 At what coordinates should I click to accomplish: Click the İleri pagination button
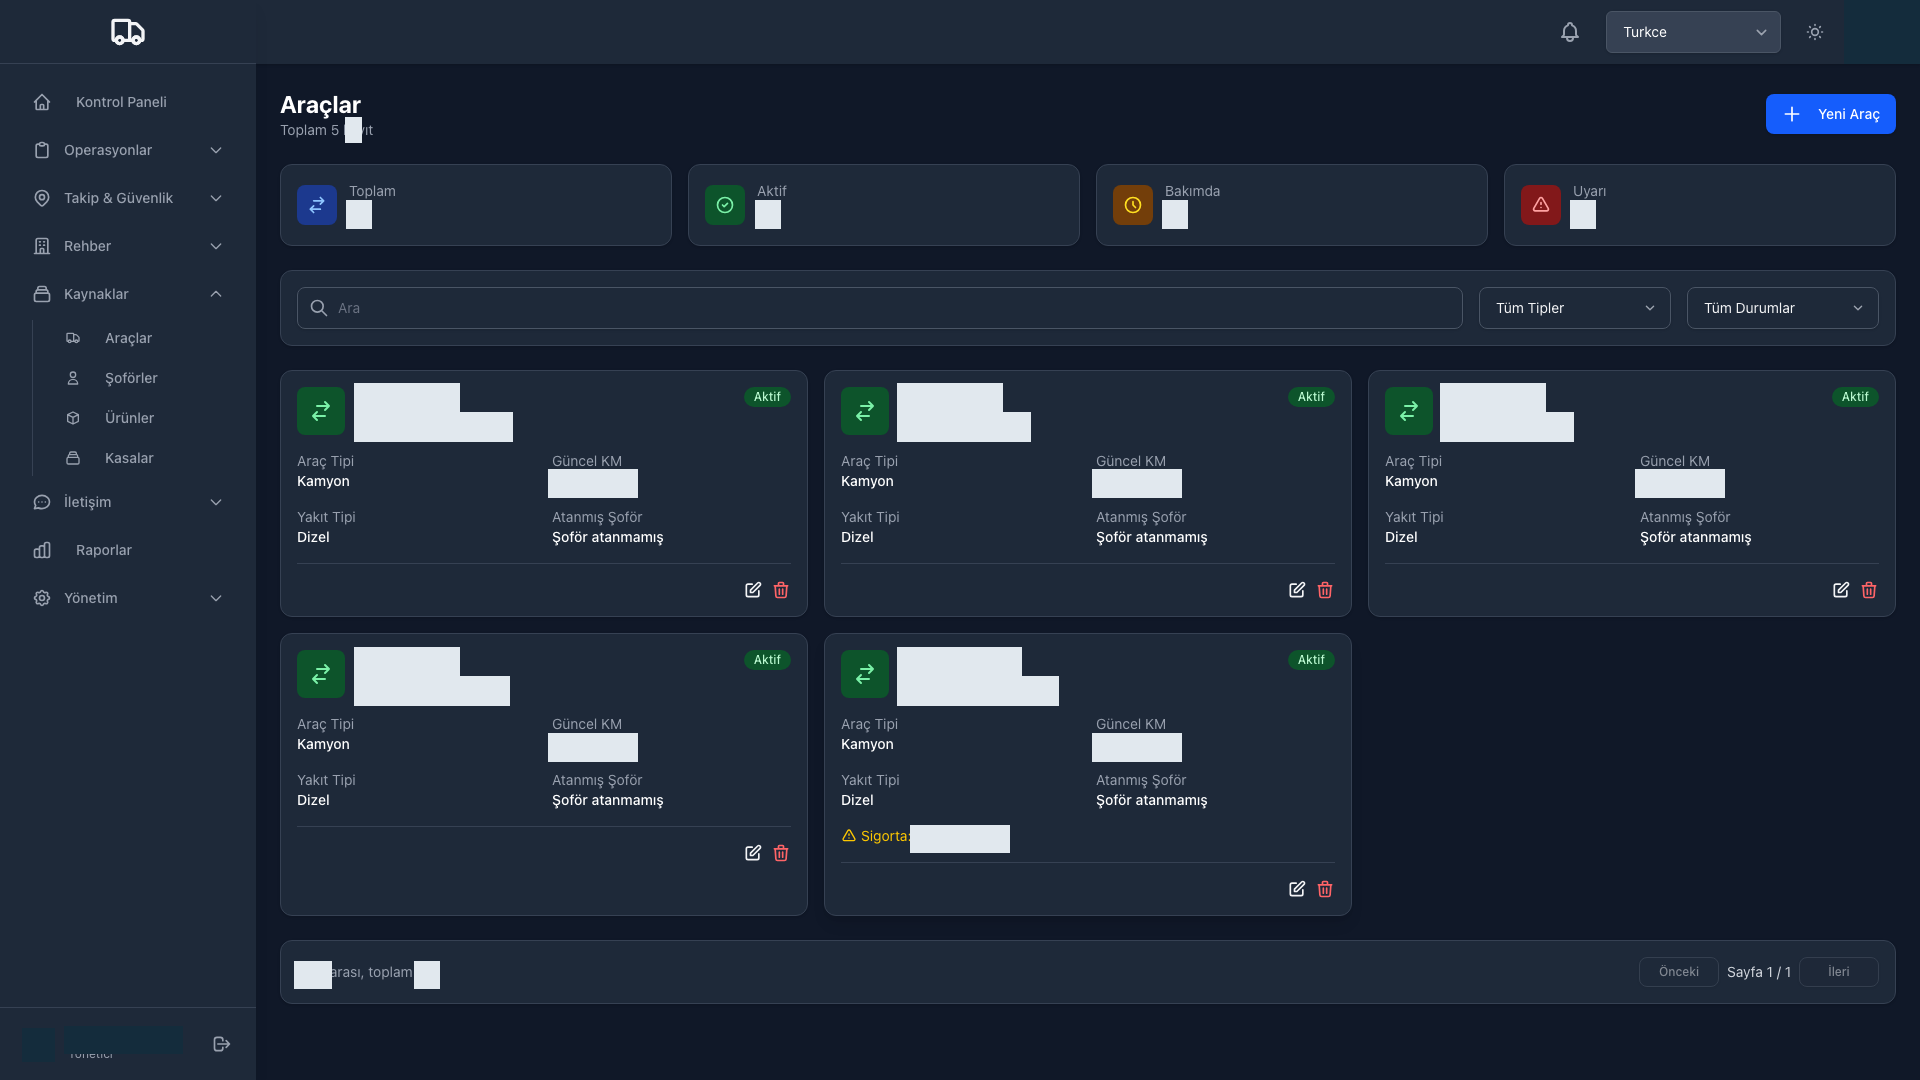coord(1838,972)
